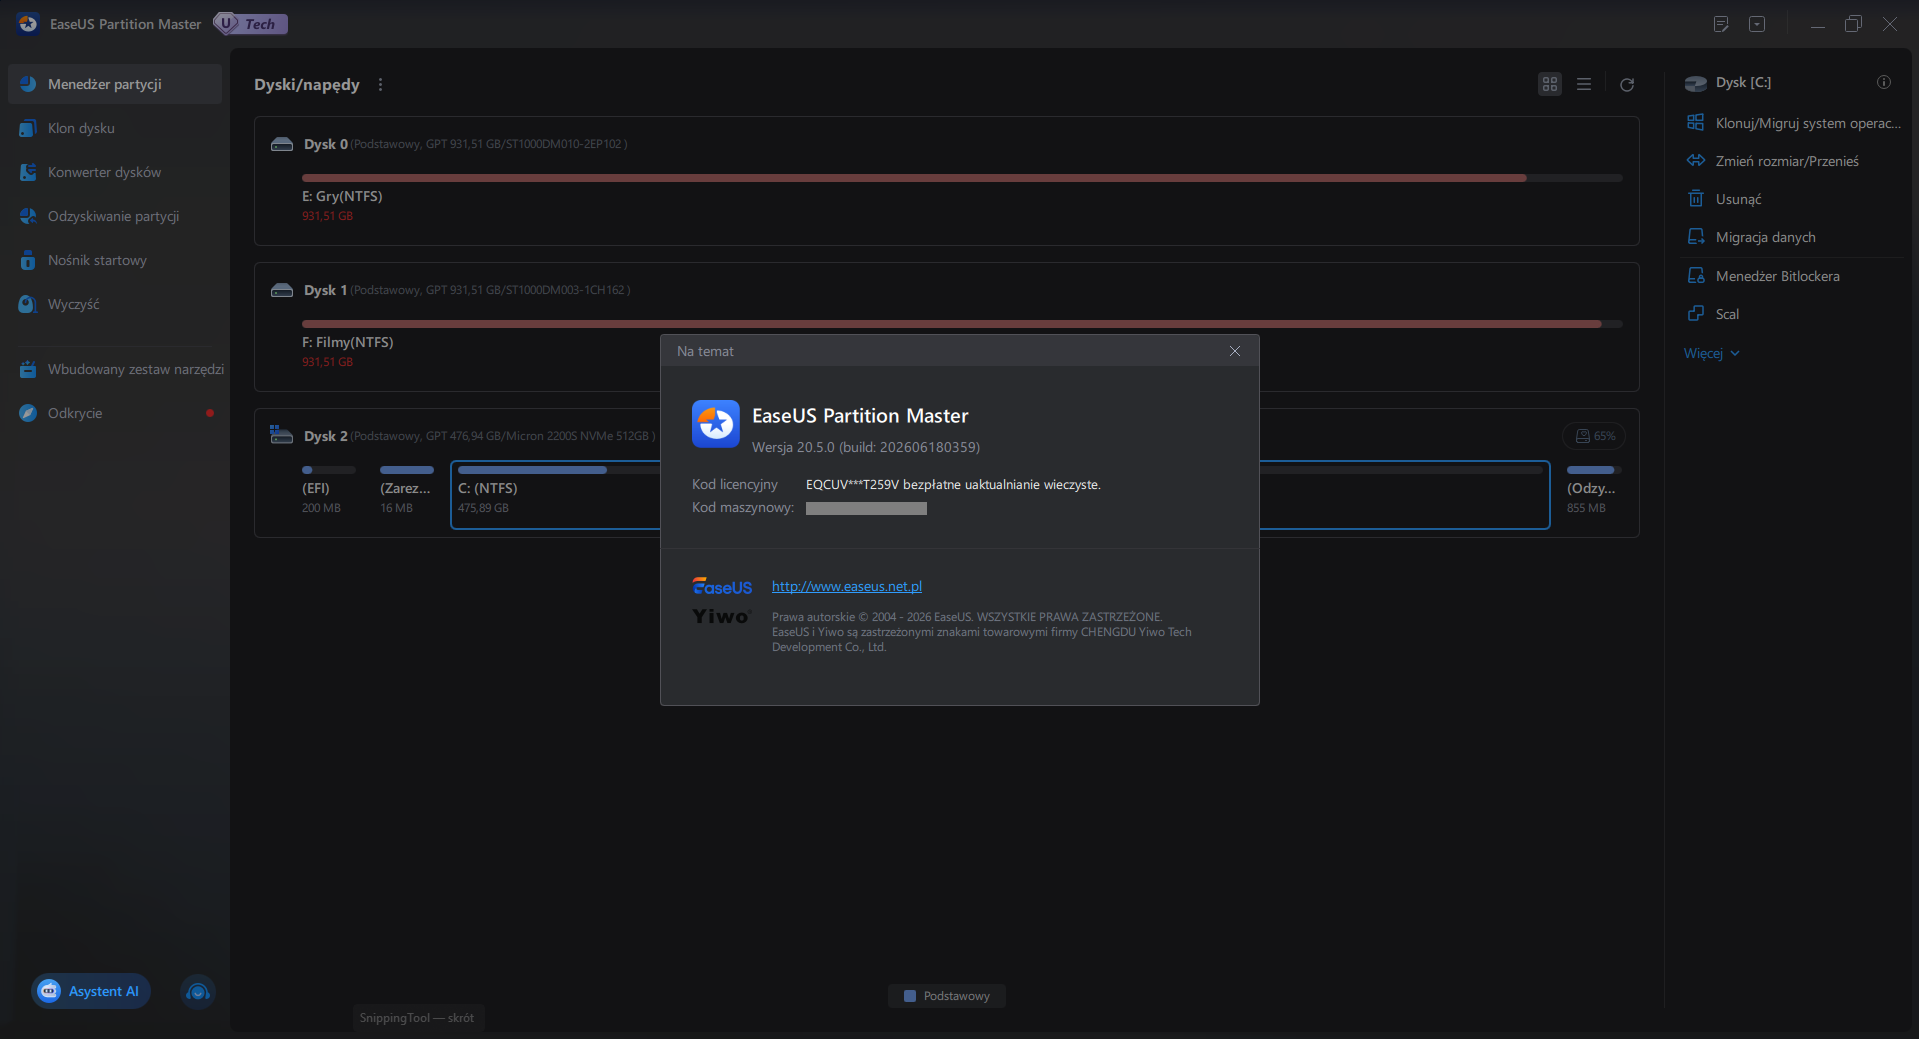Switch to list view of disks
Screen dimensions: 1919x1039
1584,84
